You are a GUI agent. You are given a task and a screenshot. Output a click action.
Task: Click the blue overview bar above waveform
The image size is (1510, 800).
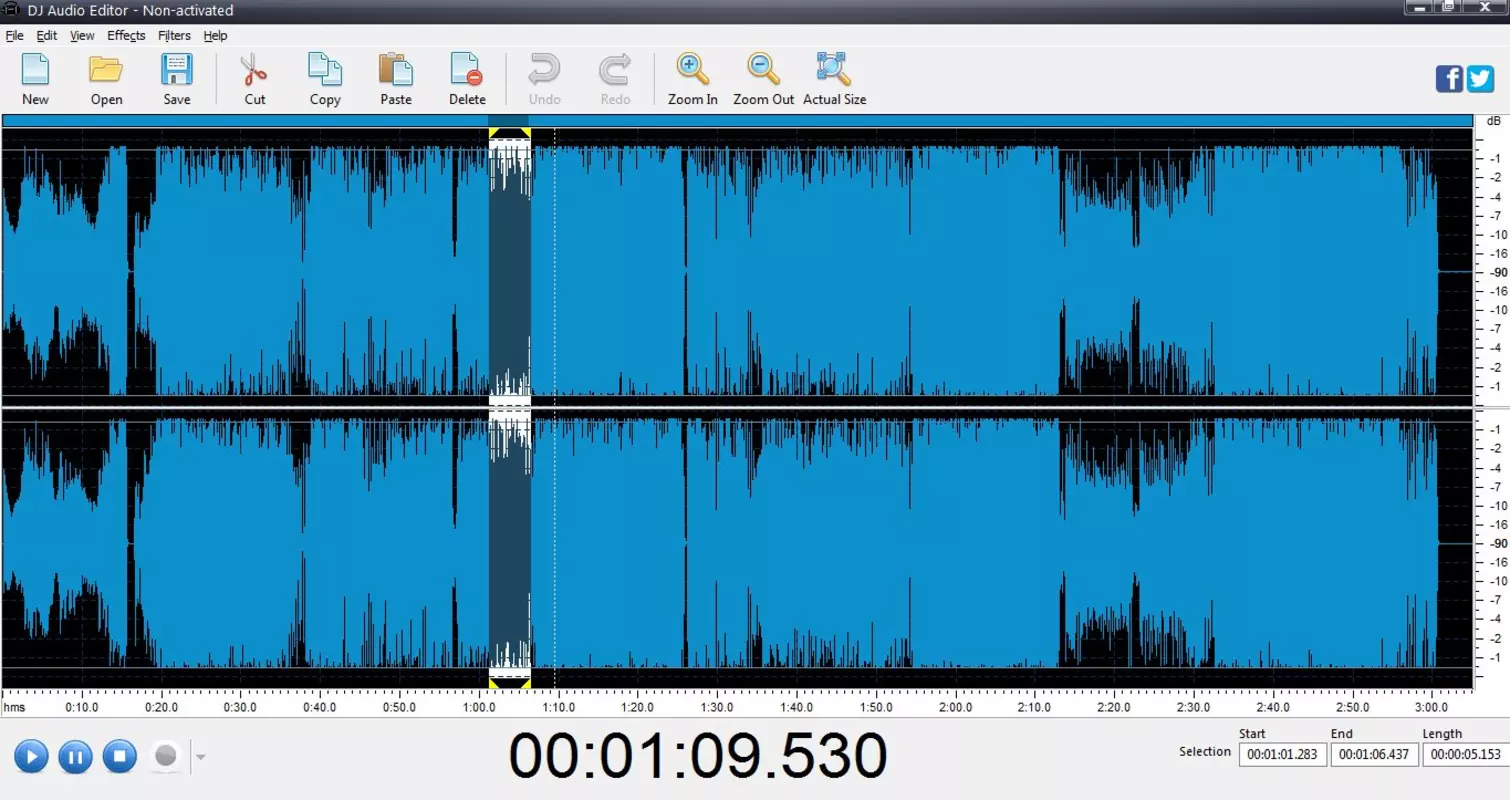point(737,120)
